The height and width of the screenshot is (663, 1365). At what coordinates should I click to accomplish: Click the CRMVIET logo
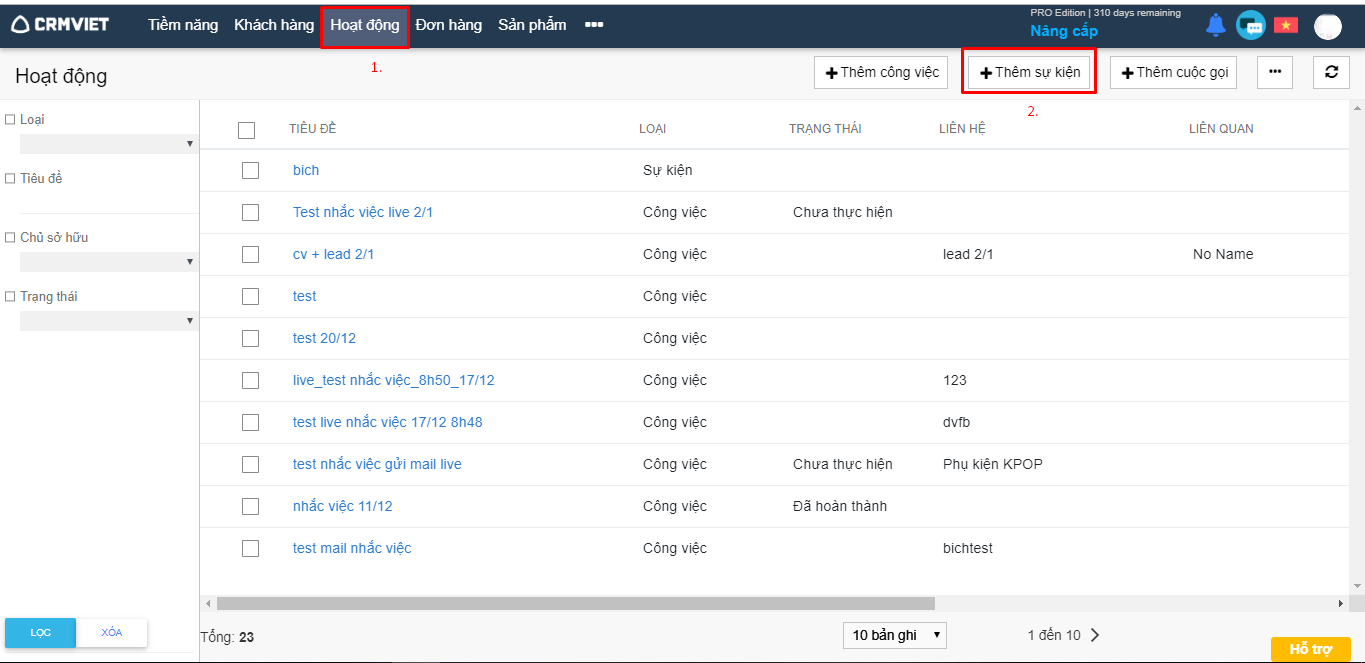pyautogui.click(x=61, y=25)
